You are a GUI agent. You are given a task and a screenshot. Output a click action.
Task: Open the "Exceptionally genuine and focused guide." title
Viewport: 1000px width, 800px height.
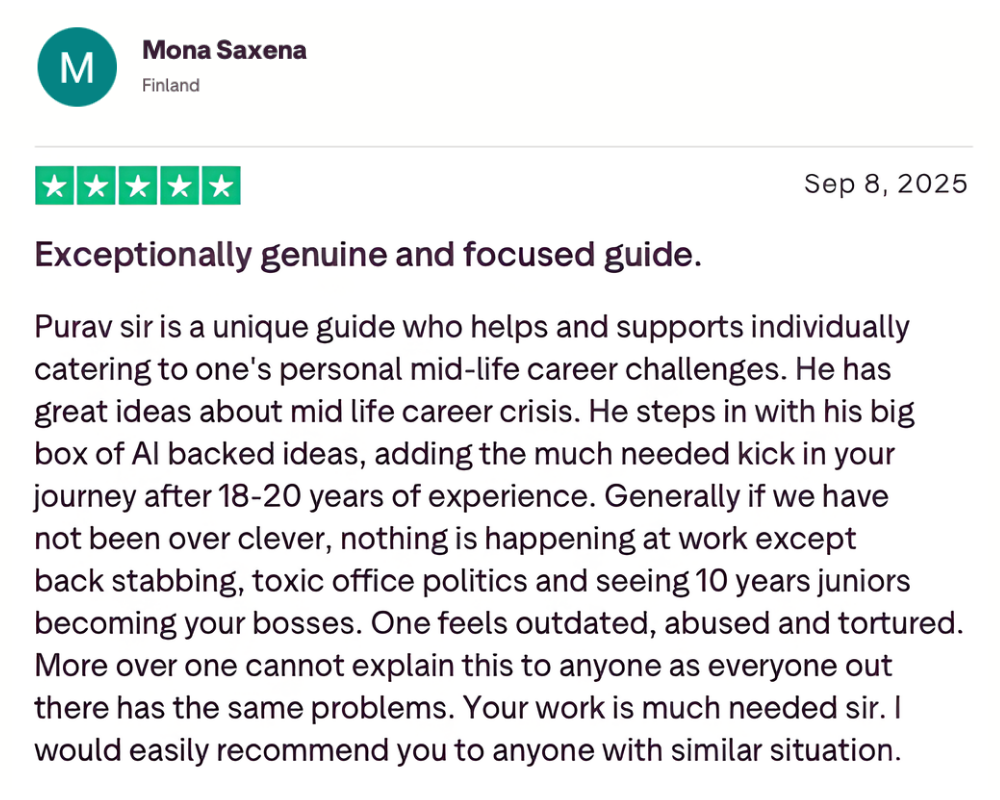click(368, 256)
